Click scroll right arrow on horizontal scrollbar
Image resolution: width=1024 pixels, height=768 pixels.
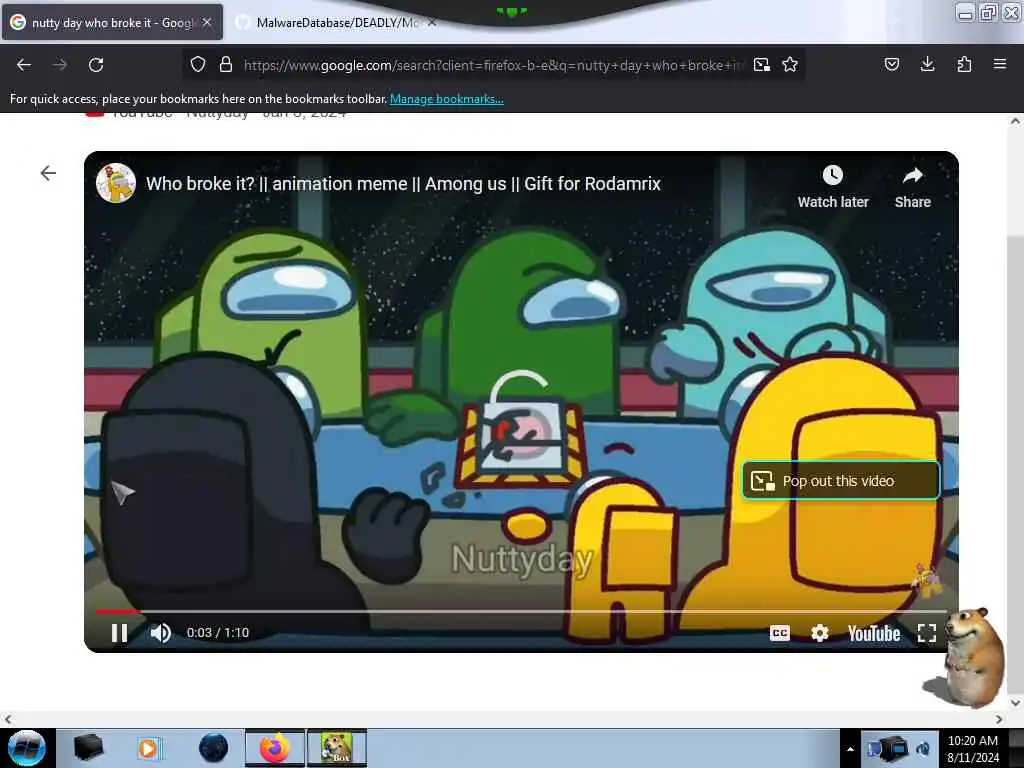pyautogui.click(x=999, y=719)
